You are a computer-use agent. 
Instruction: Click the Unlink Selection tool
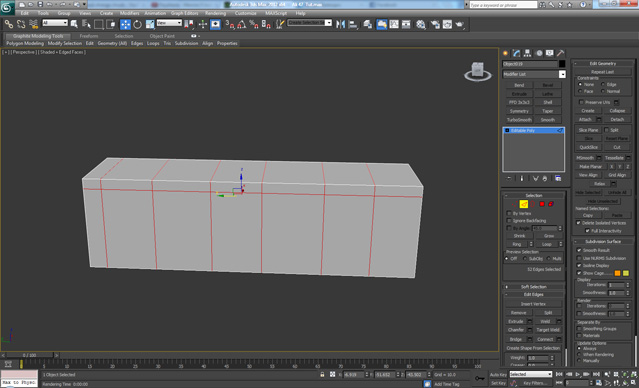pyautogui.click(x=21, y=24)
